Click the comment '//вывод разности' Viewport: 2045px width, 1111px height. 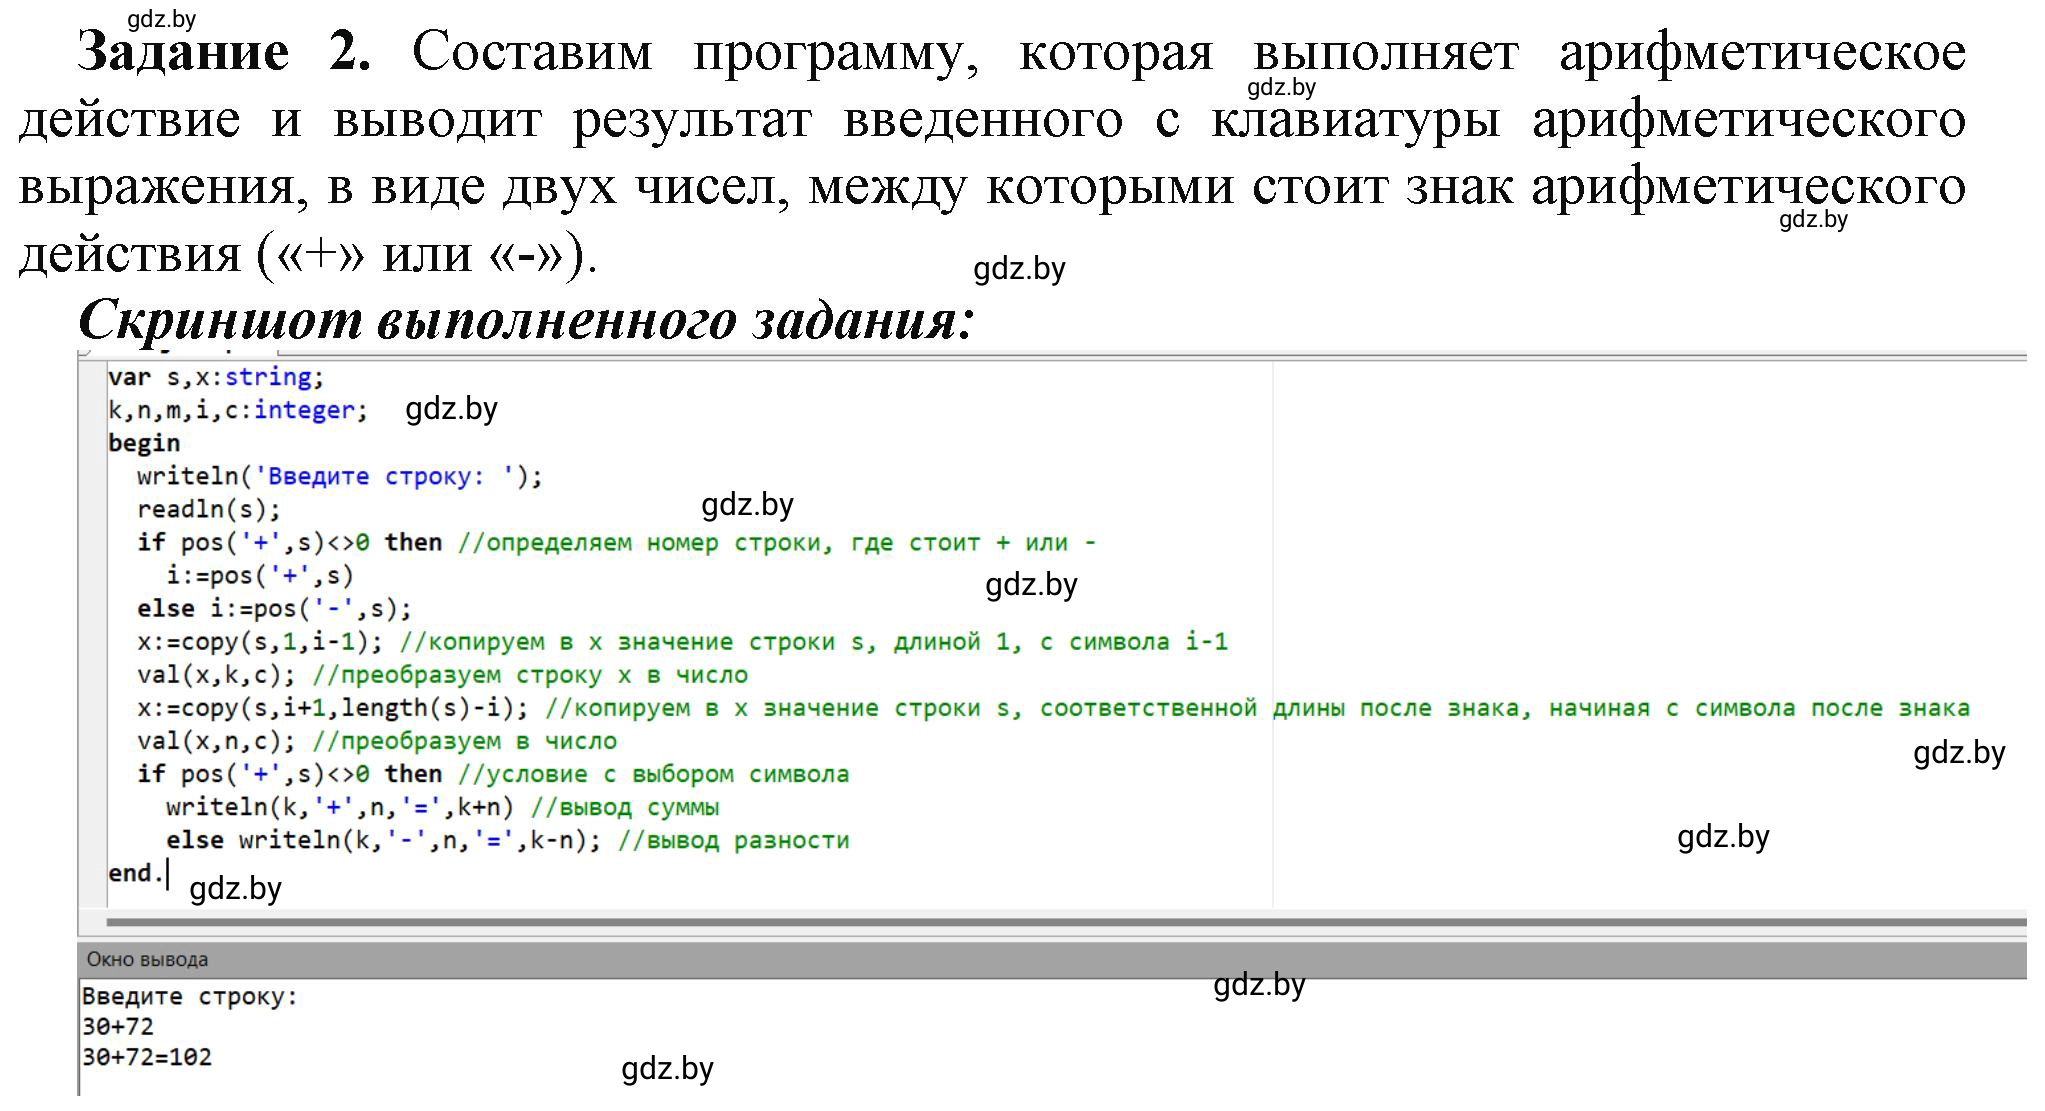tap(734, 839)
